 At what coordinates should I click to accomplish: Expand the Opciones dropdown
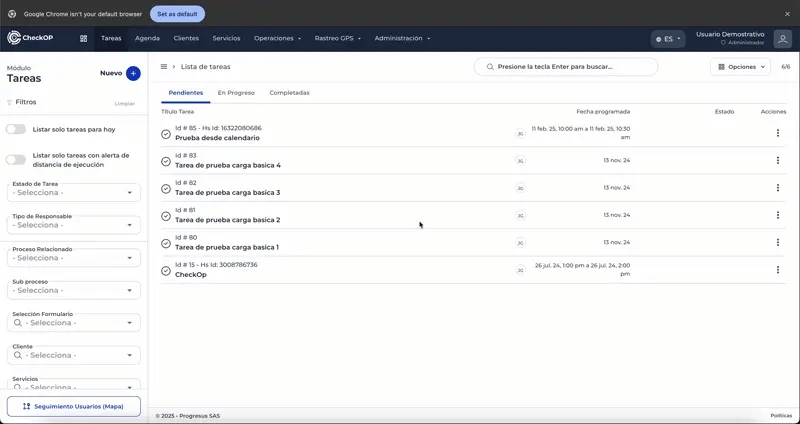pyautogui.click(x=740, y=67)
